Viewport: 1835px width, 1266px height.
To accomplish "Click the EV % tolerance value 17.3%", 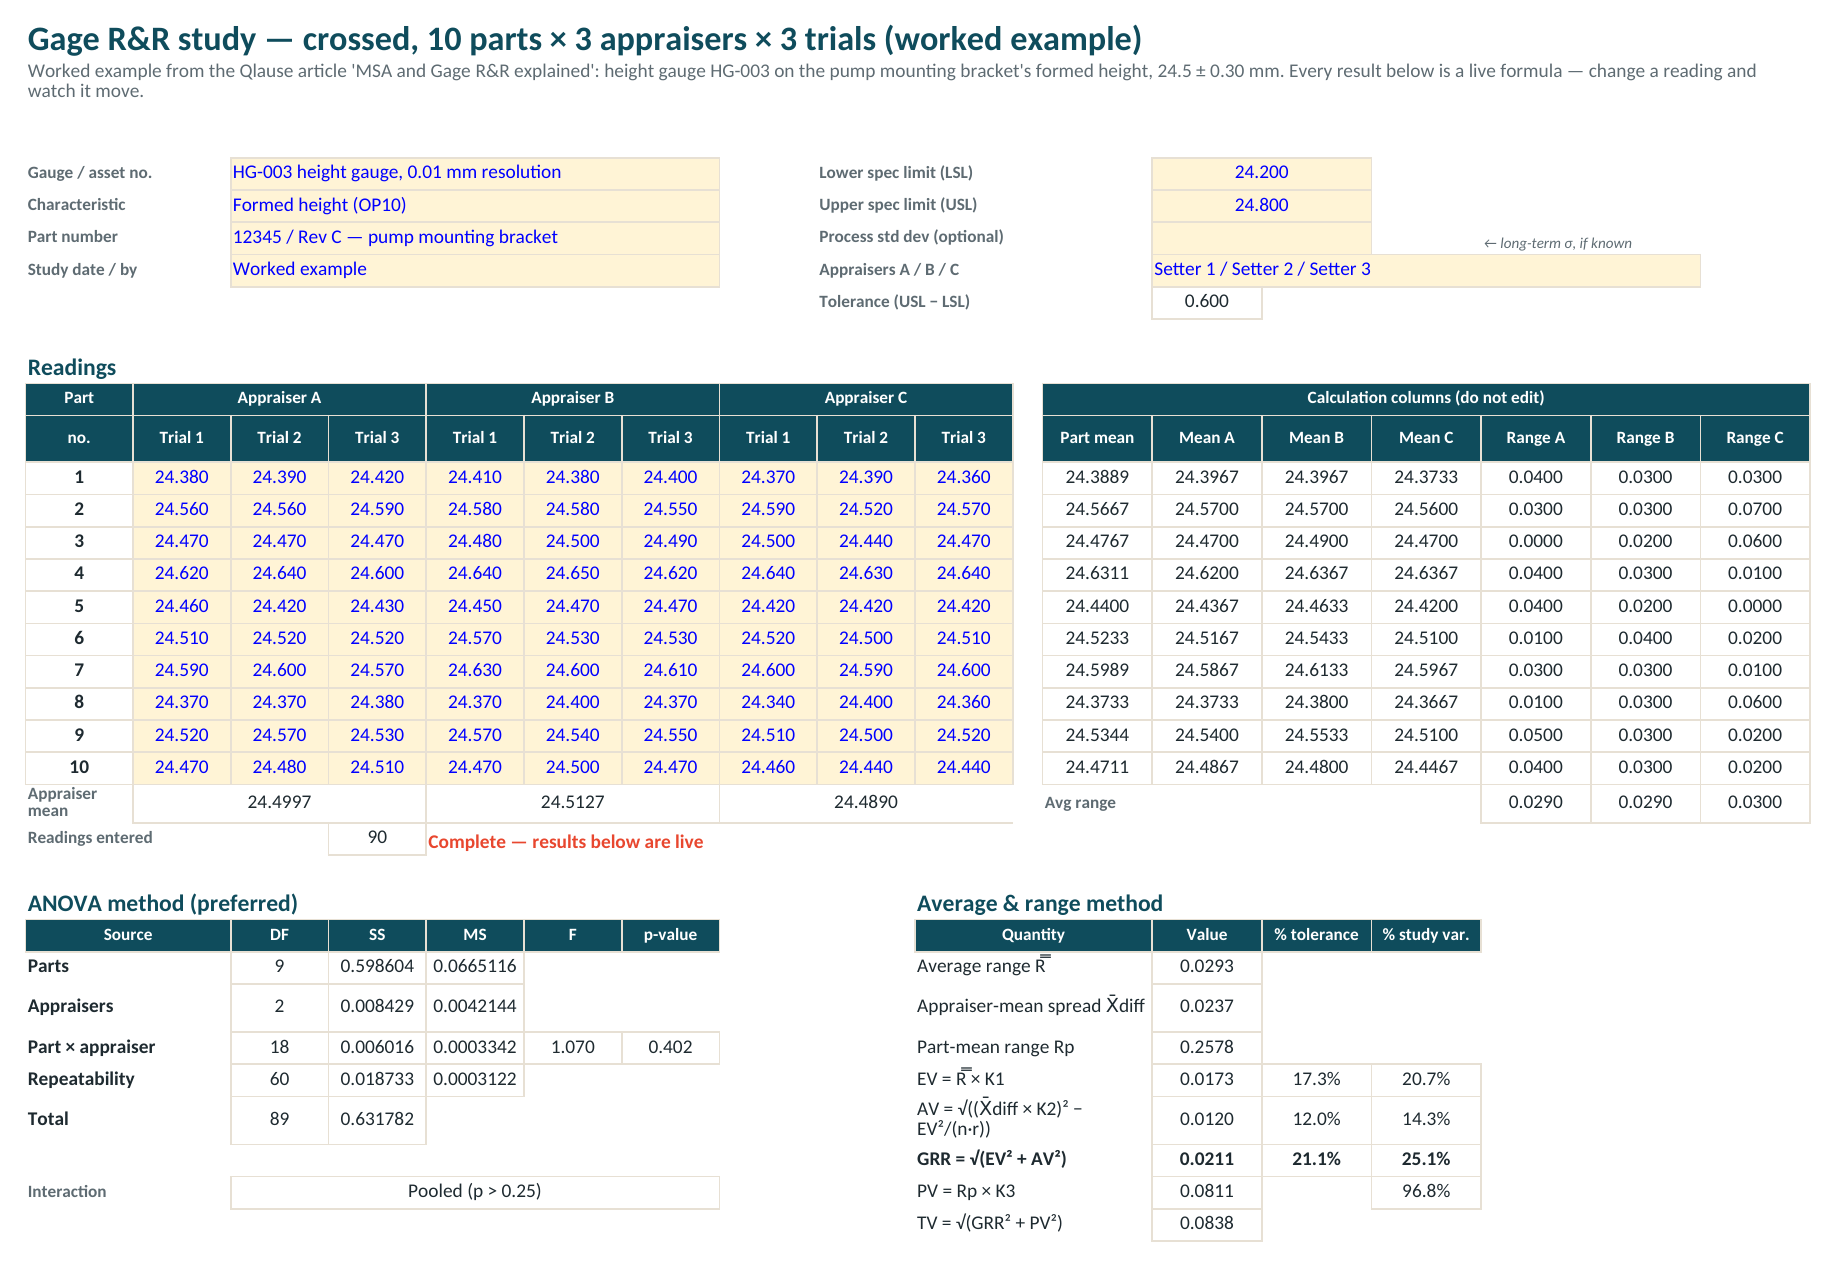I will click(1316, 1080).
